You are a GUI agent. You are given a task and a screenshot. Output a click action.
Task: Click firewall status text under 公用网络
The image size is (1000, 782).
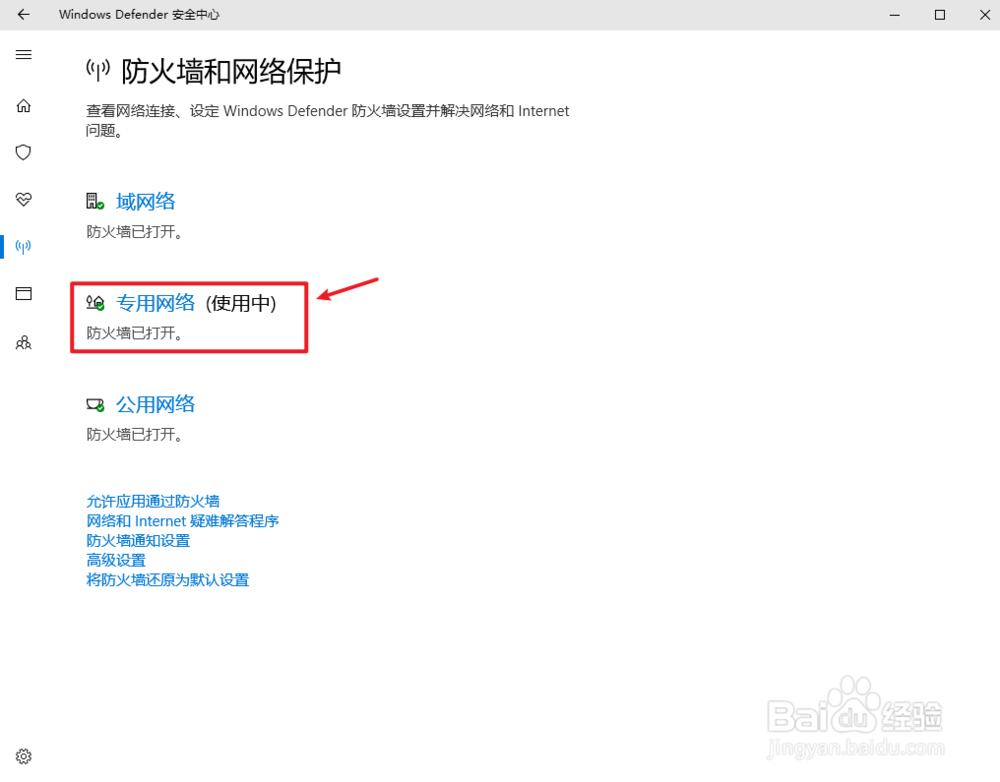[x=135, y=434]
